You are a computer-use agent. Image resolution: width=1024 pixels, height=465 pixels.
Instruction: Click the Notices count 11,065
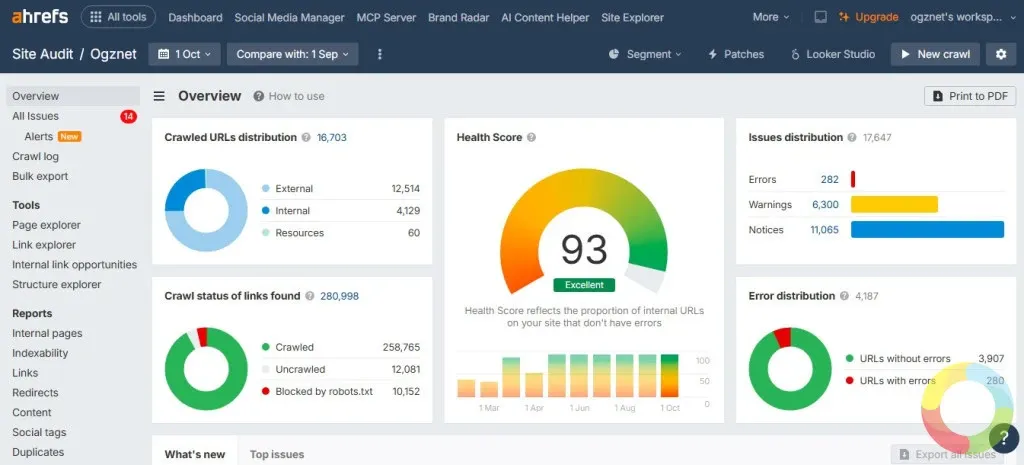(x=825, y=230)
